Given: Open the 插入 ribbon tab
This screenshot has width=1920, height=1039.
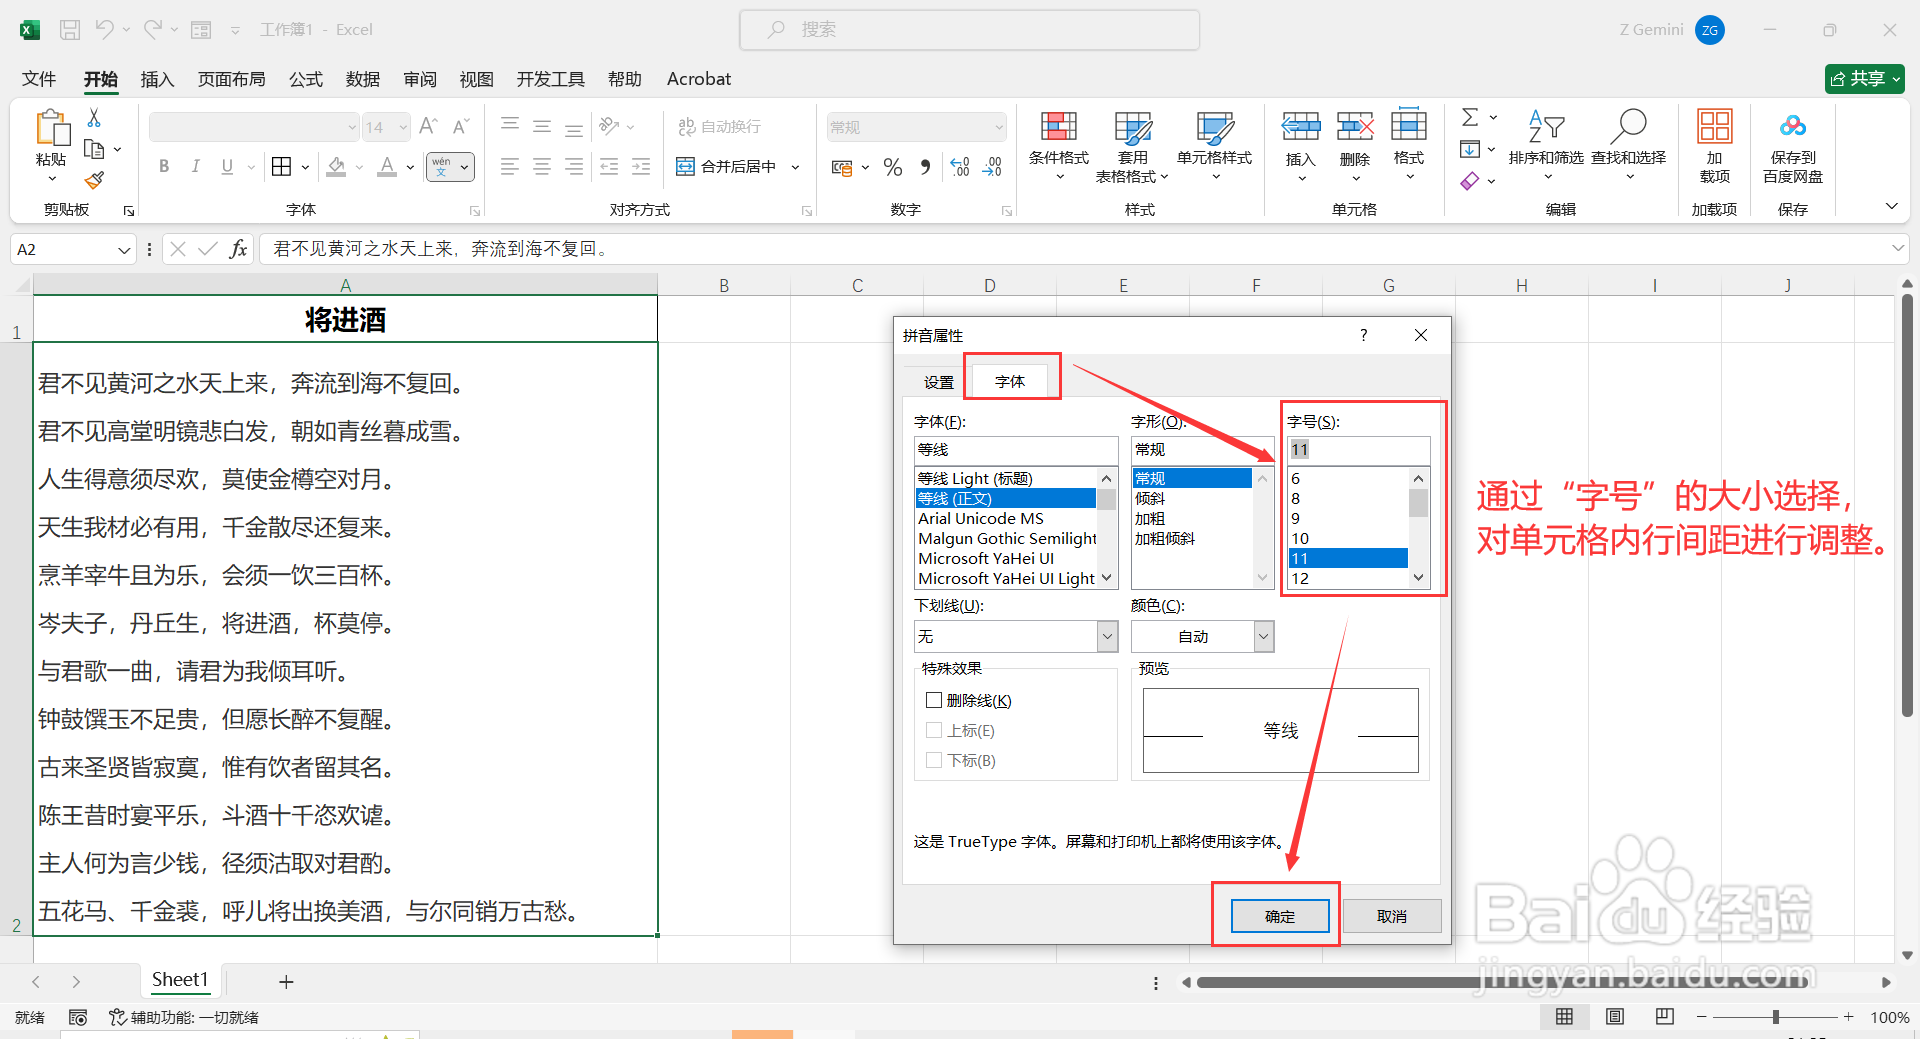Looking at the screenshot, I should pyautogui.click(x=156, y=79).
